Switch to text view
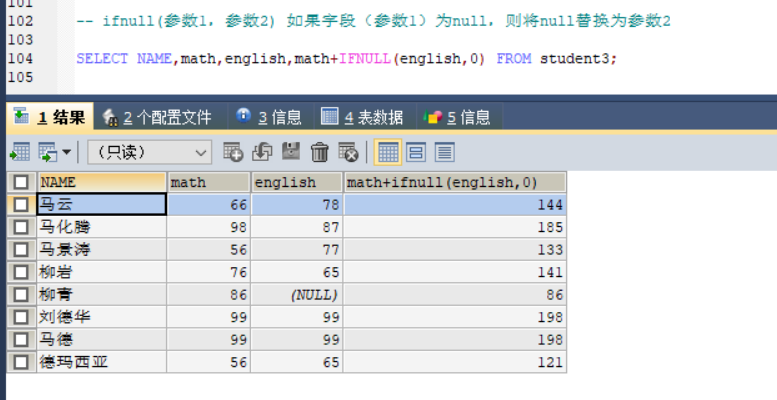The image size is (777, 400). [444, 152]
